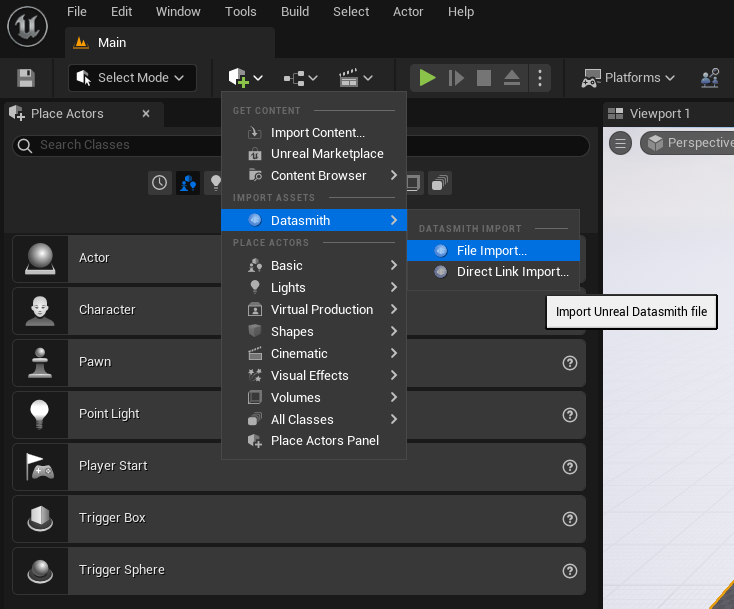Show Recently Placed clock filter
The image size is (734, 609).
(x=160, y=183)
